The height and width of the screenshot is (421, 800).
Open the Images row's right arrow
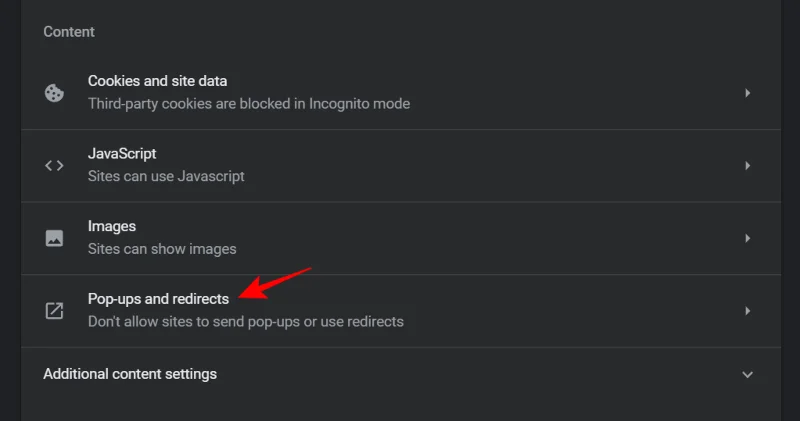tap(747, 238)
